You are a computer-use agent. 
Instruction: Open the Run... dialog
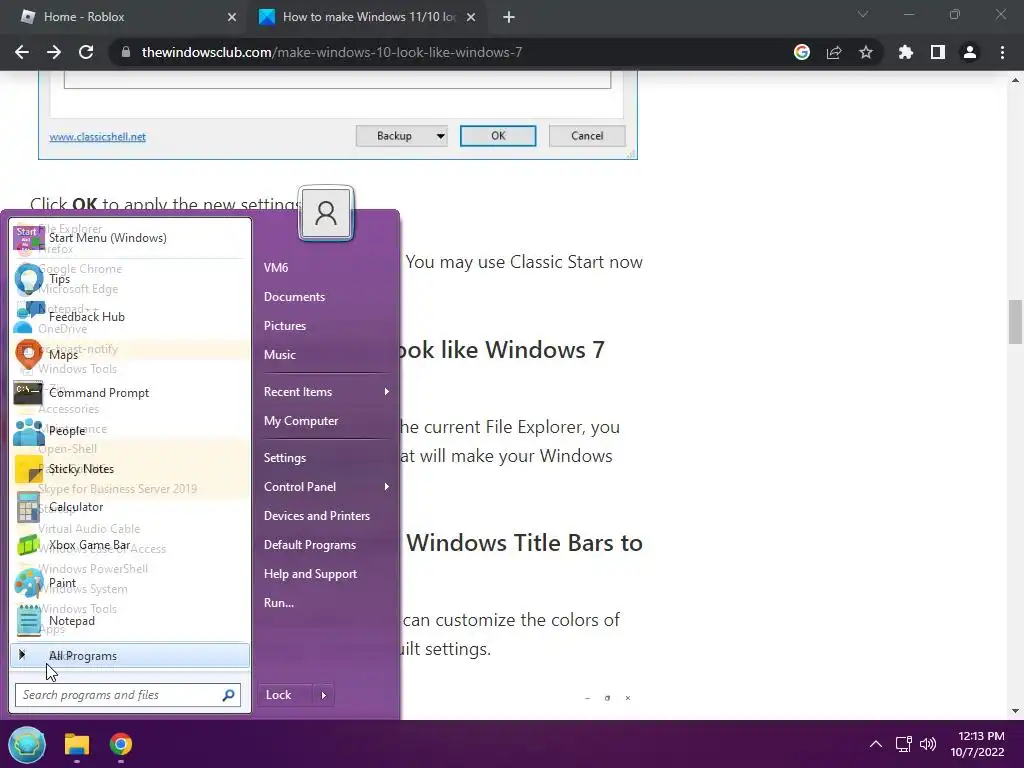pos(279,603)
